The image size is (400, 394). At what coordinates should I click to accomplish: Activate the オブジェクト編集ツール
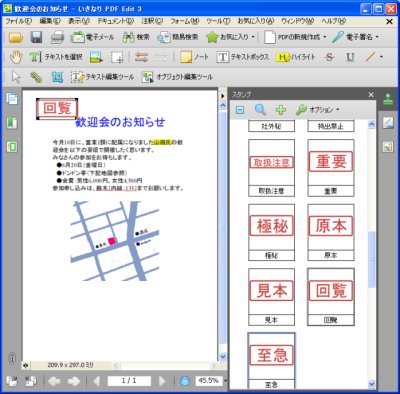click(177, 77)
